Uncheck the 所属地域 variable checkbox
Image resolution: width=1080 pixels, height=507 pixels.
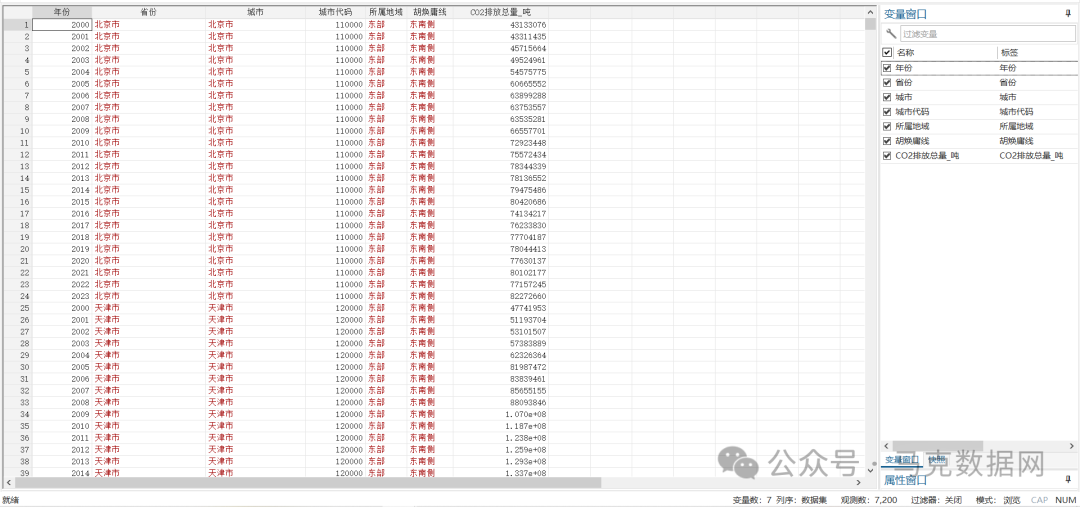[x=887, y=126]
